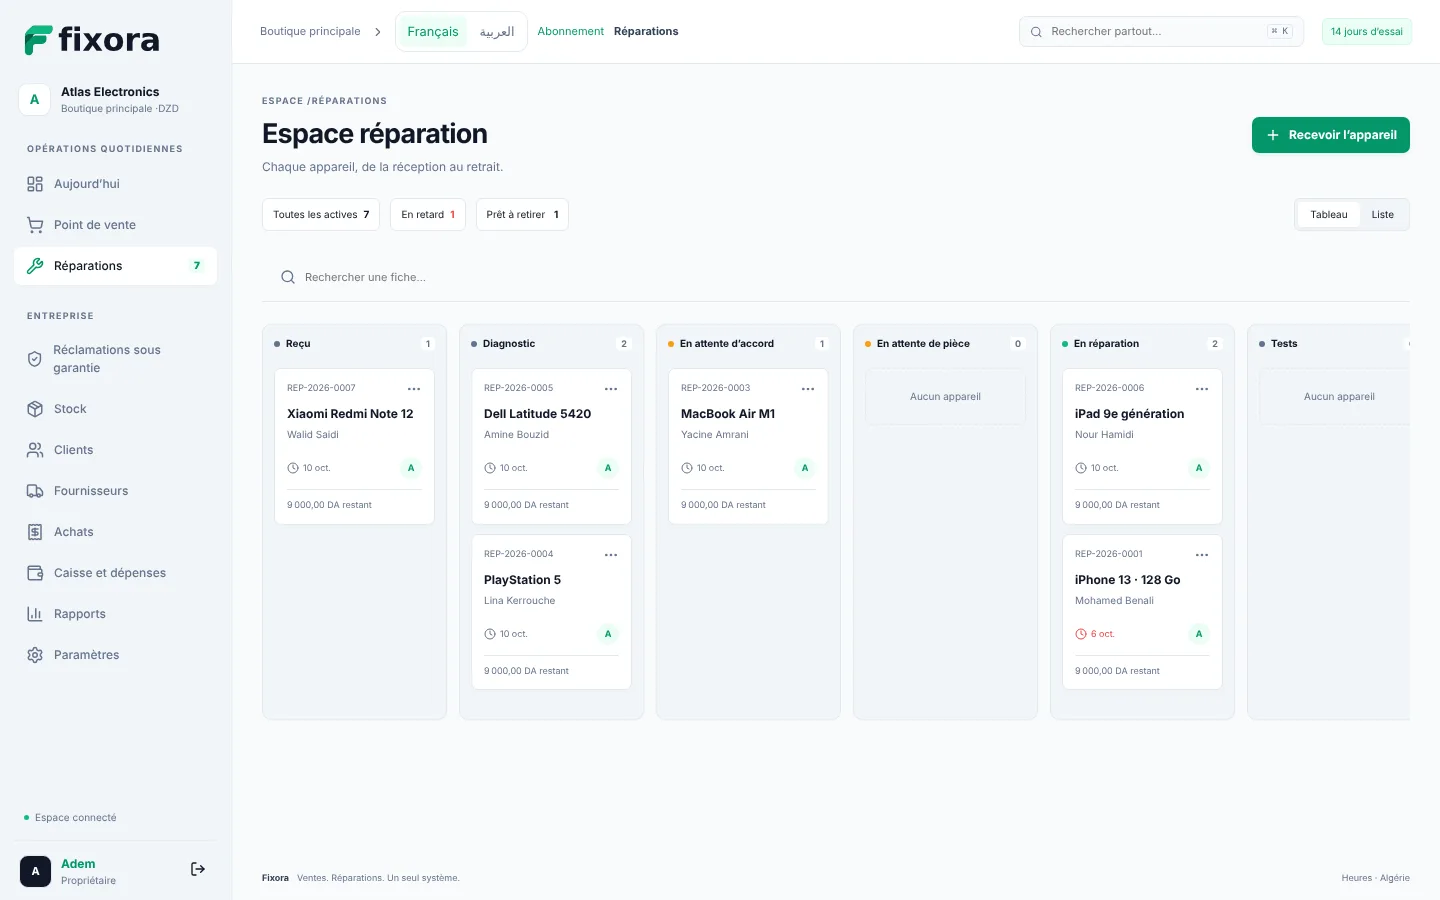The width and height of the screenshot is (1440, 900).
Task: Open options menu for PlayStation 5 card
Action: click(611, 555)
